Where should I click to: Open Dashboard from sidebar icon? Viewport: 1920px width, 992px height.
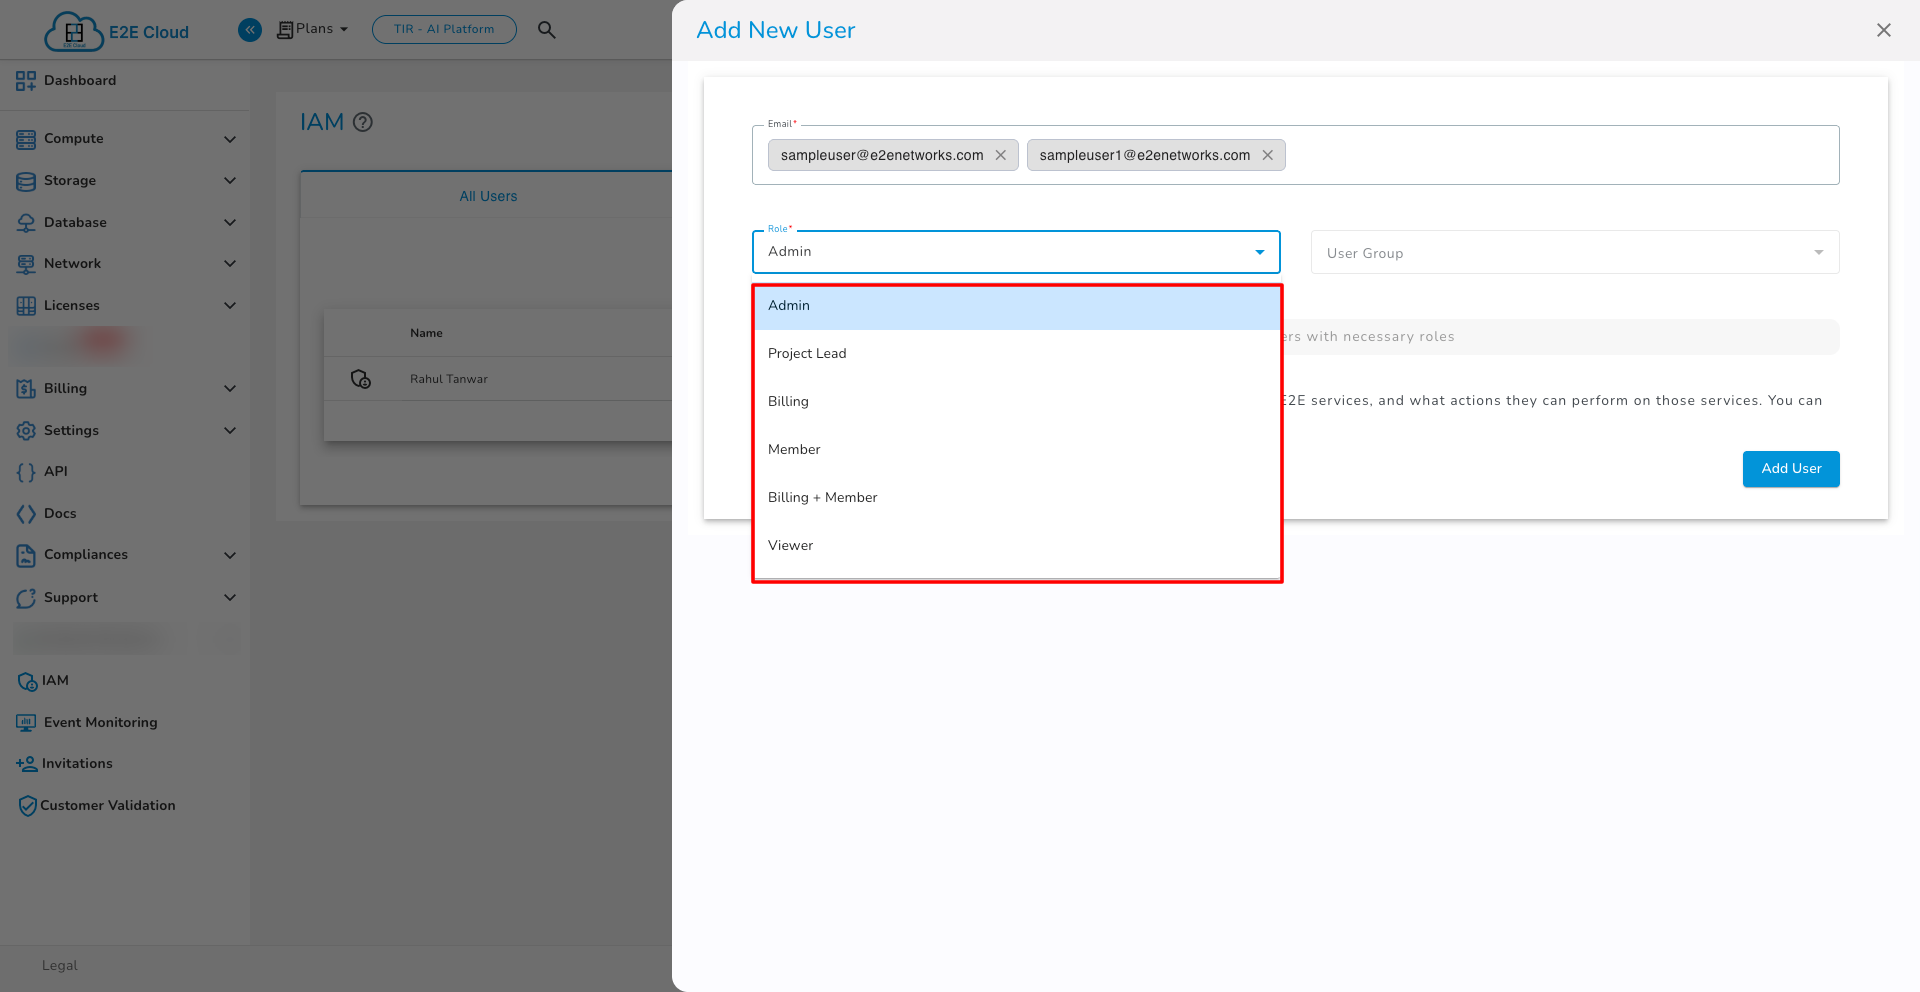(x=26, y=81)
